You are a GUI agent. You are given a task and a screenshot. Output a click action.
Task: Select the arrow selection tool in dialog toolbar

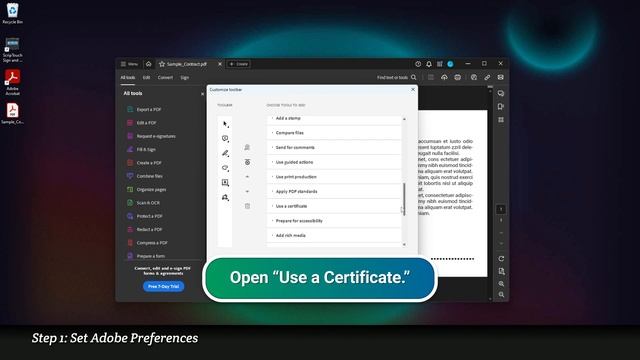(225, 124)
